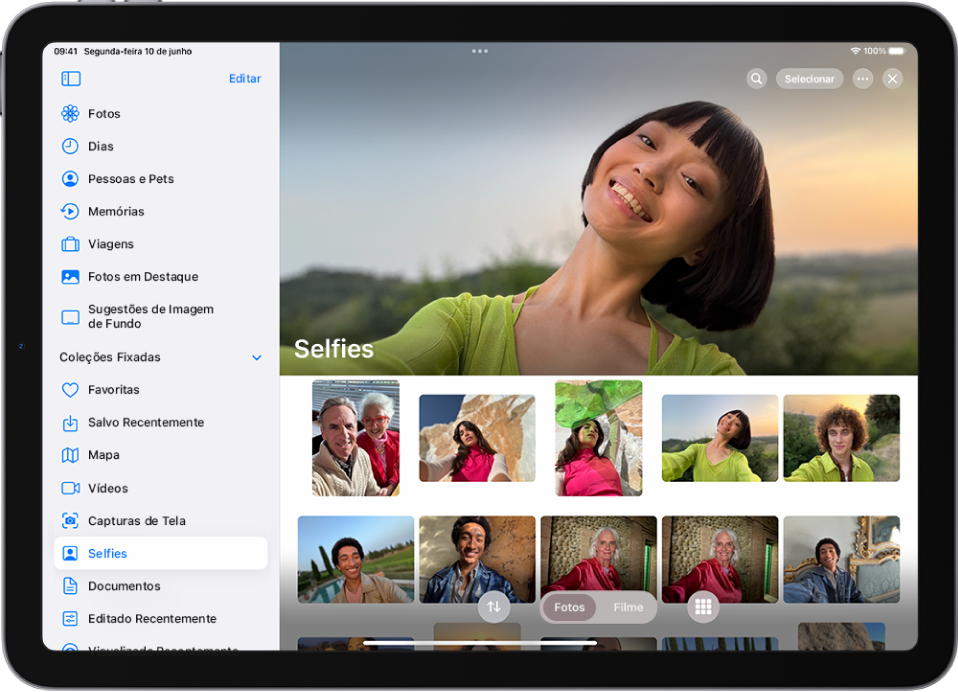
Task: Open the grid view options icon
Action: pyautogui.click(x=703, y=607)
